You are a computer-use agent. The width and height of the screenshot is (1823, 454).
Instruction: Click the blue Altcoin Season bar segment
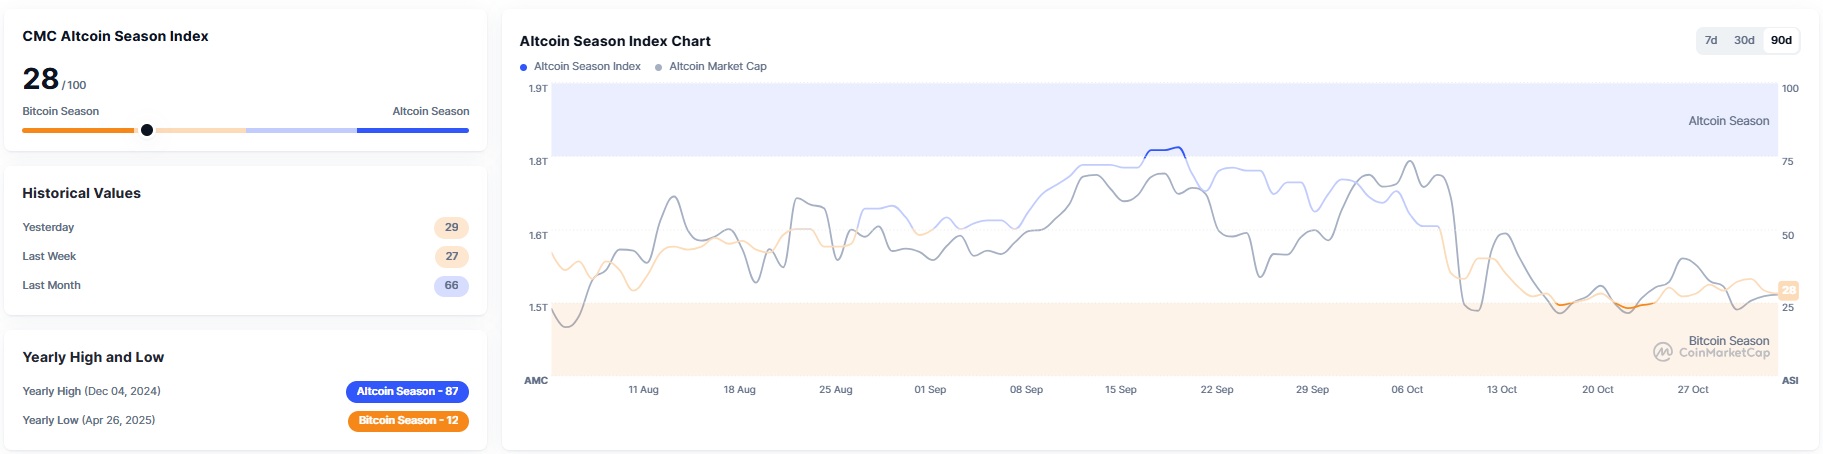(x=412, y=130)
